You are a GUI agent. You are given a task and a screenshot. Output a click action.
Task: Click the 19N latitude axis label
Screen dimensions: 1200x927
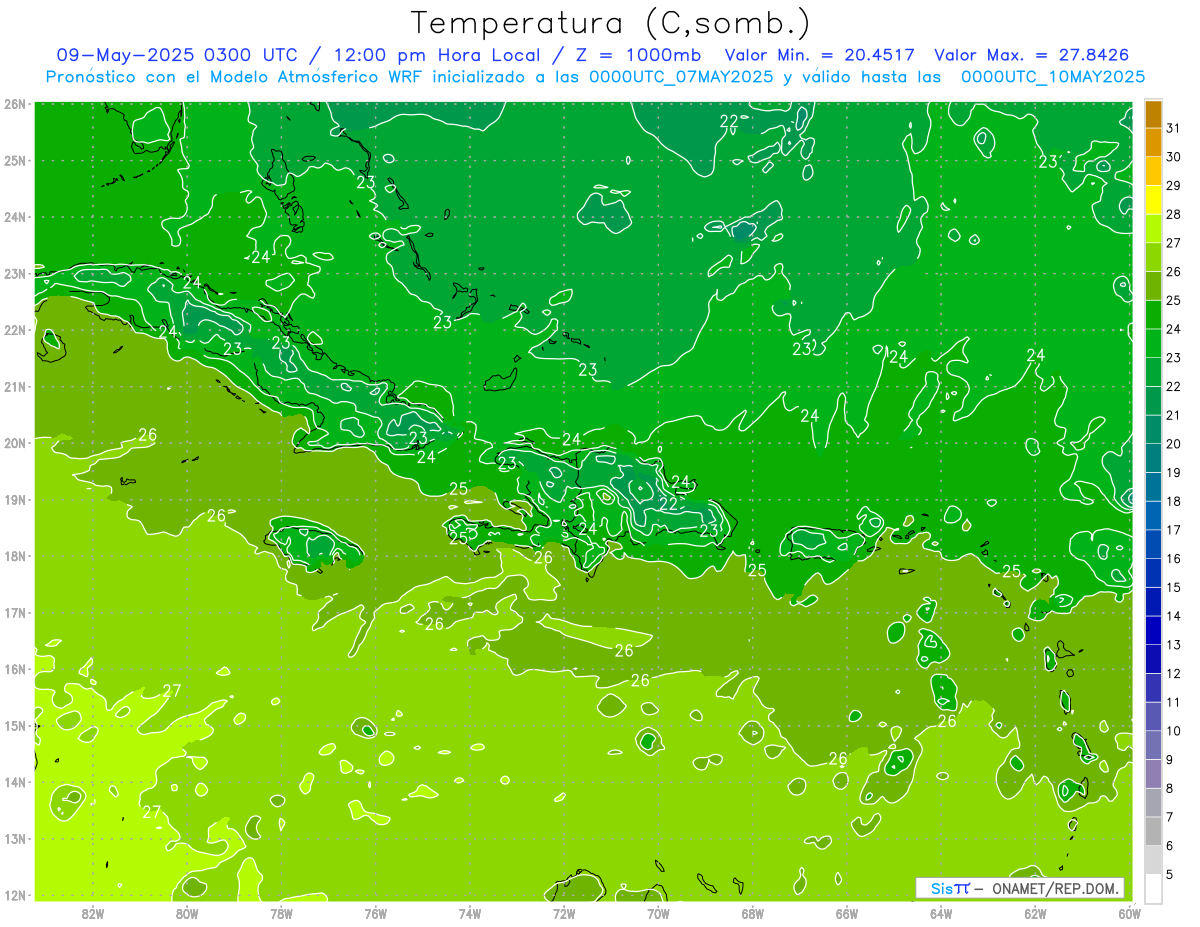click(x=15, y=500)
